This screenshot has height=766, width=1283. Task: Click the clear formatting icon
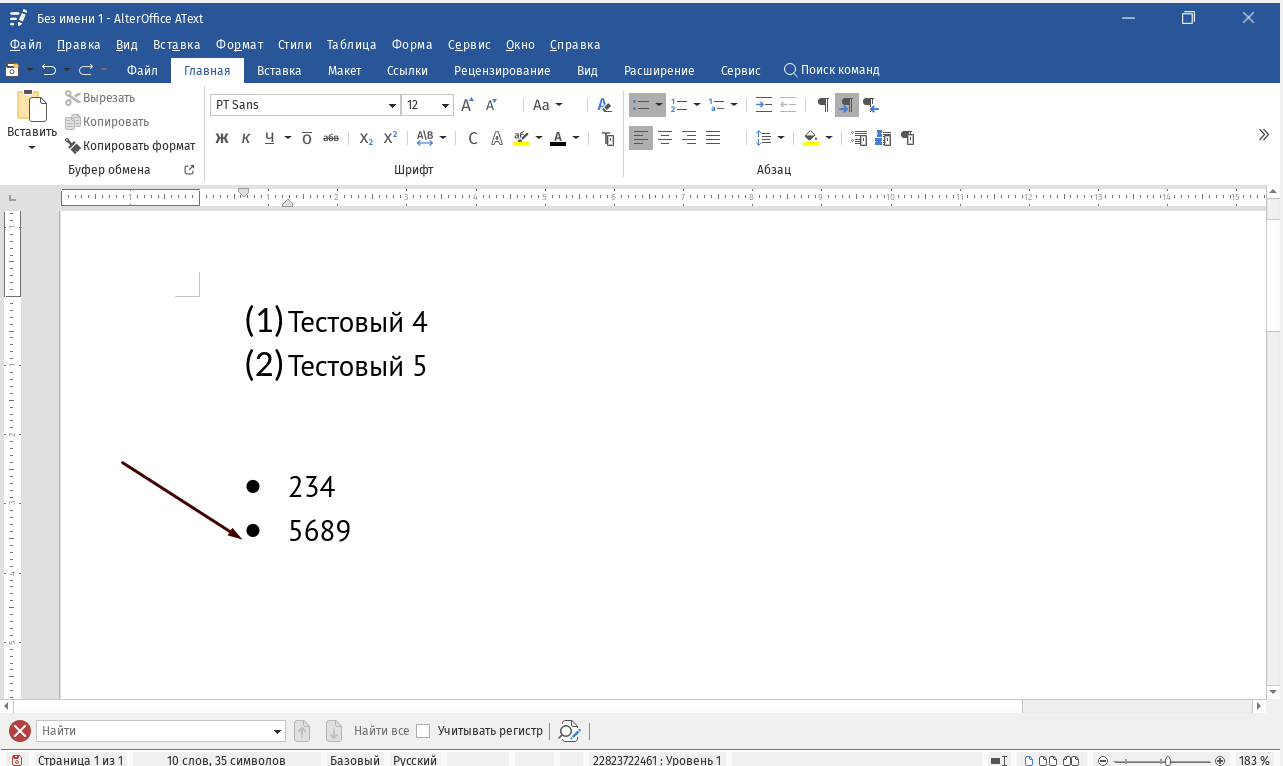[604, 105]
